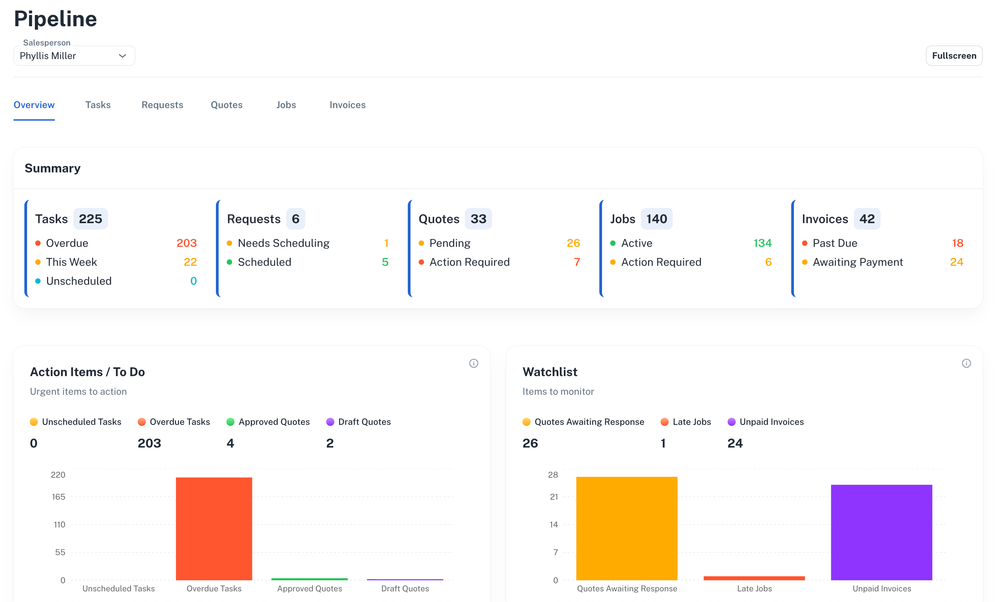Click the yellow Quotes Awaiting Response bar
This screenshot has width=999, height=602.
point(627,528)
